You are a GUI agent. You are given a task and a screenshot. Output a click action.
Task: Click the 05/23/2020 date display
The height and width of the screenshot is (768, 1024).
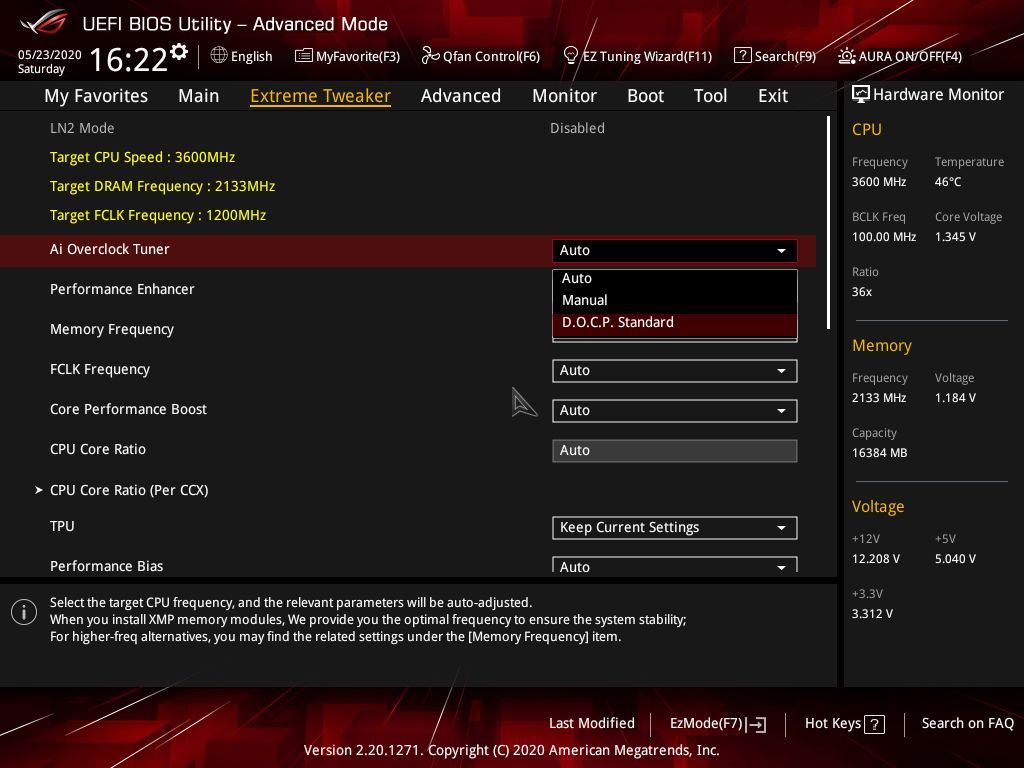pos(50,54)
